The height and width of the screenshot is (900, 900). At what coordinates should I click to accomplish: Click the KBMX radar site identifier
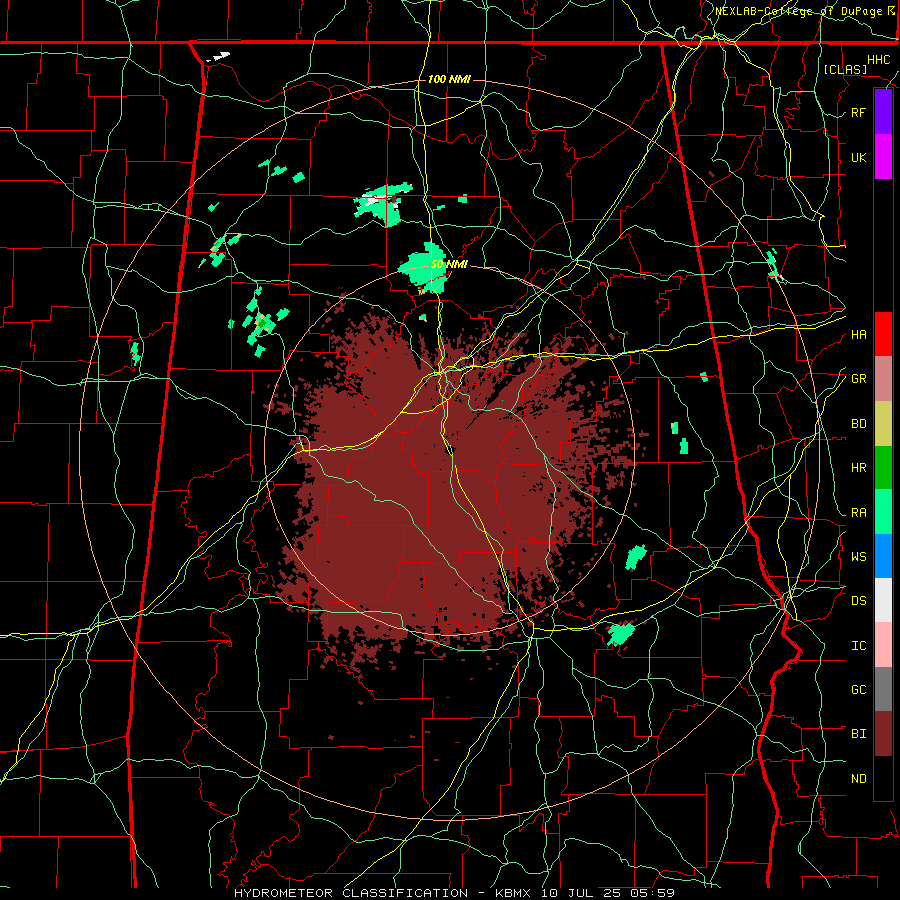(x=513, y=893)
